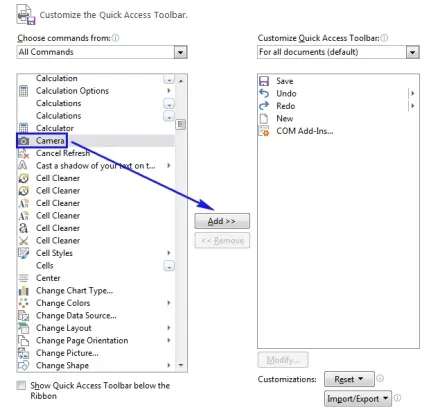Select the Cell Styles icon

point(24,253)
